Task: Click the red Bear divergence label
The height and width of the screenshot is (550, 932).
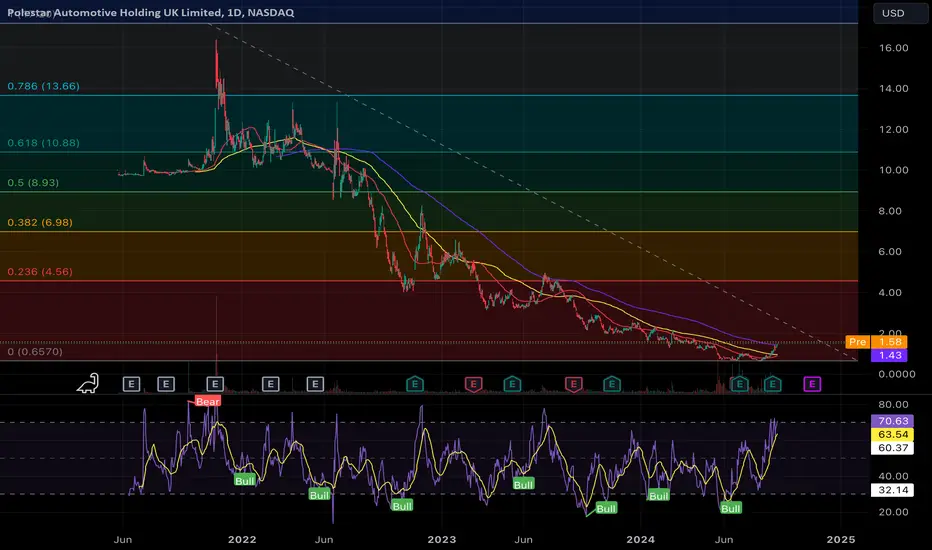Action: pyautogui.click(x=208, y=401)
